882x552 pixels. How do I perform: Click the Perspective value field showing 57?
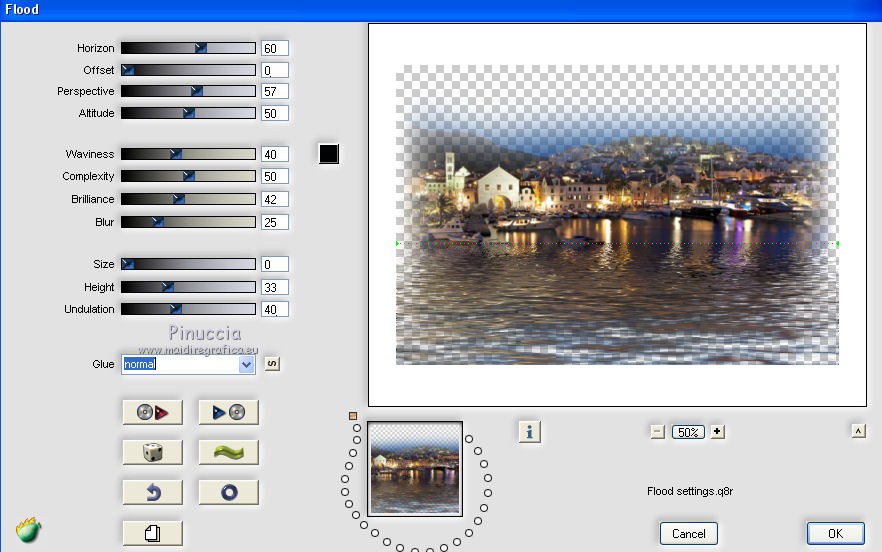click(x=274, y=91)
